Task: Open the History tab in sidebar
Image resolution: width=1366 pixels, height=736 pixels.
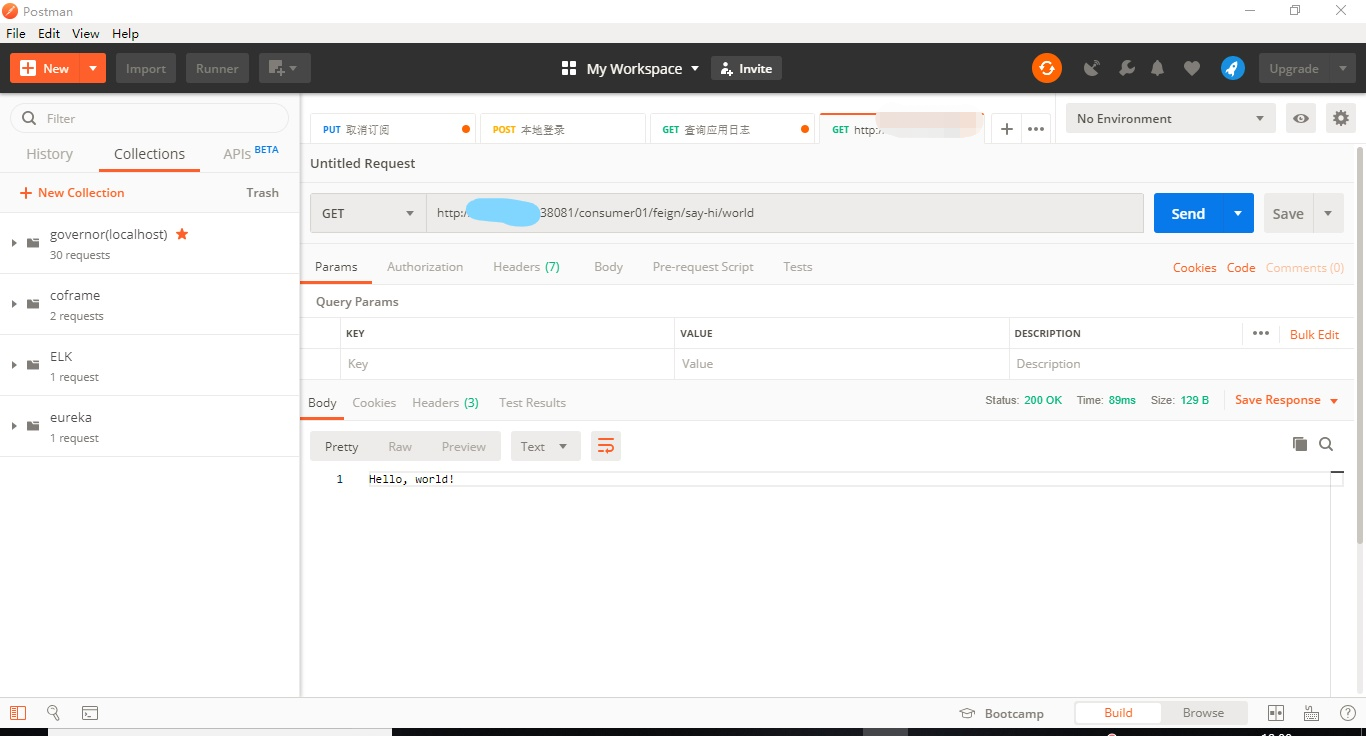Action: tap(49, 154)
